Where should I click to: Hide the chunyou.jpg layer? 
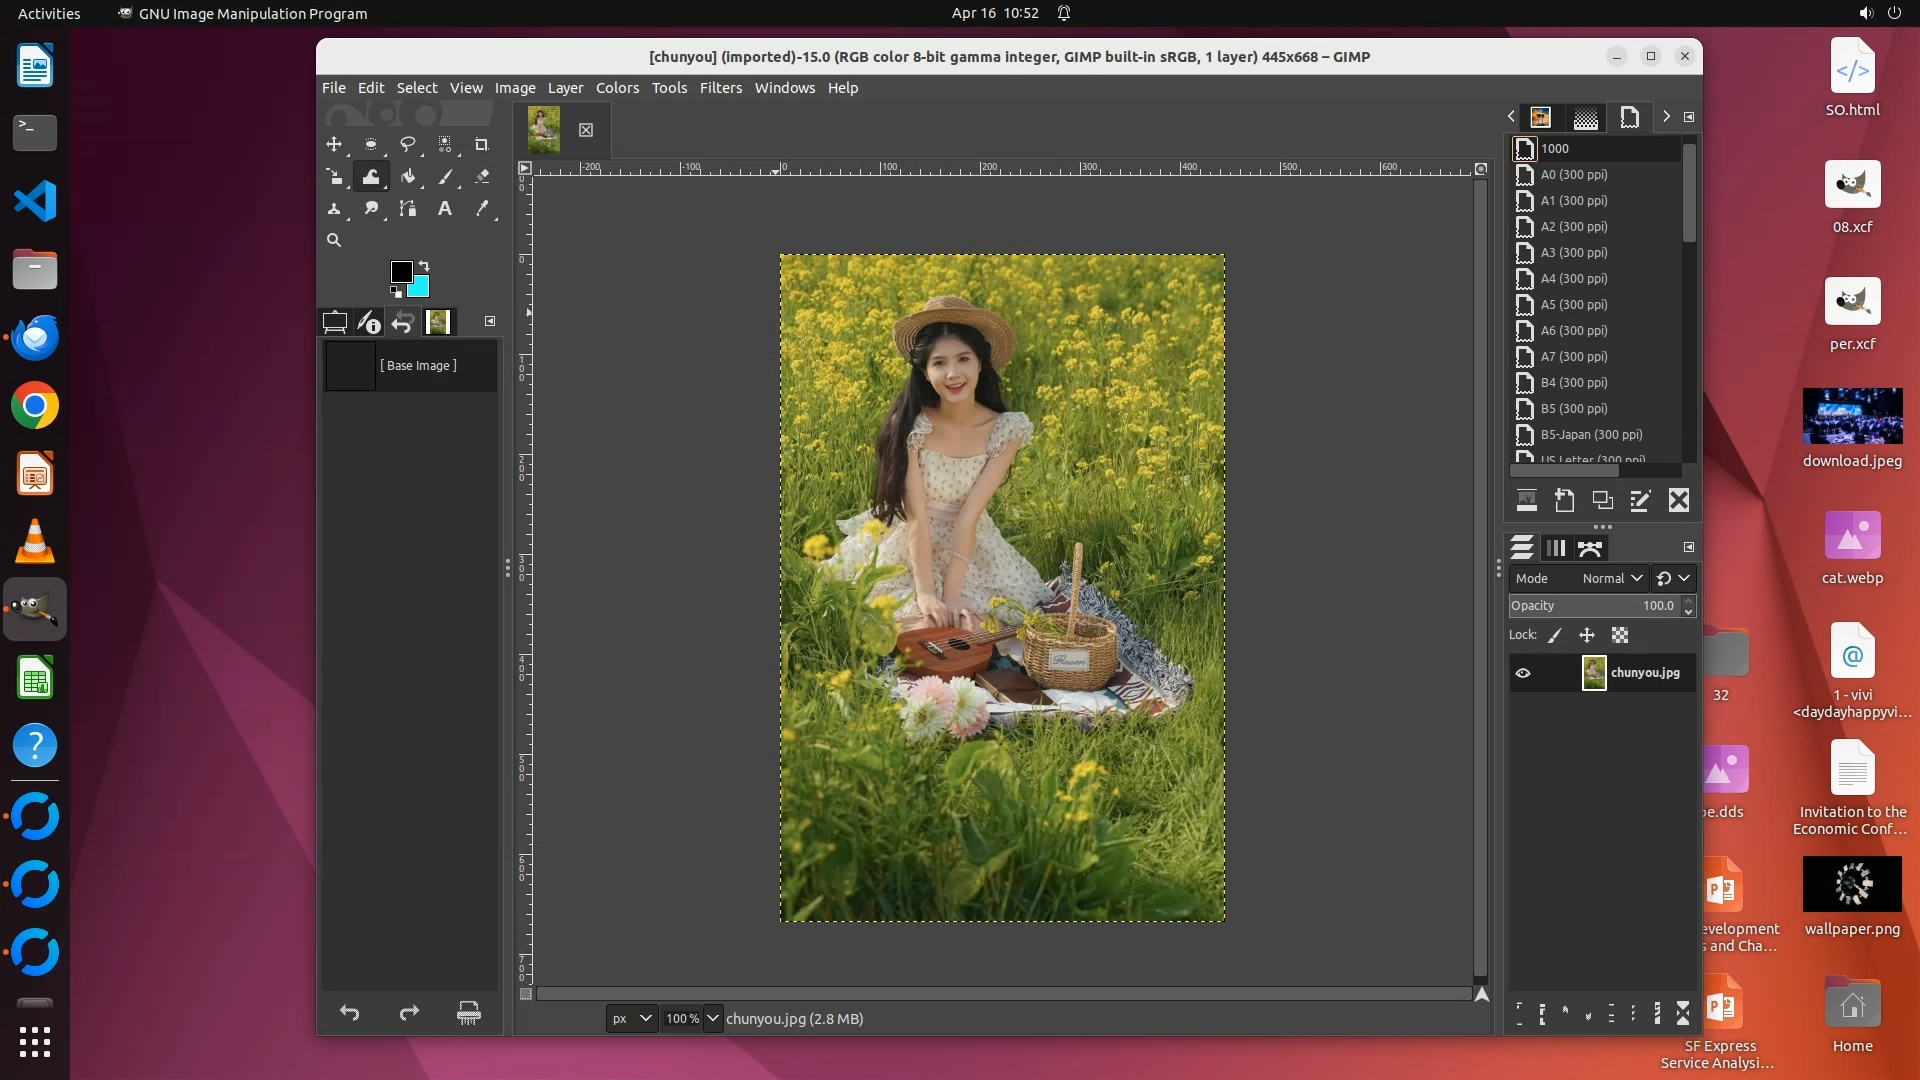[1523, 673]
